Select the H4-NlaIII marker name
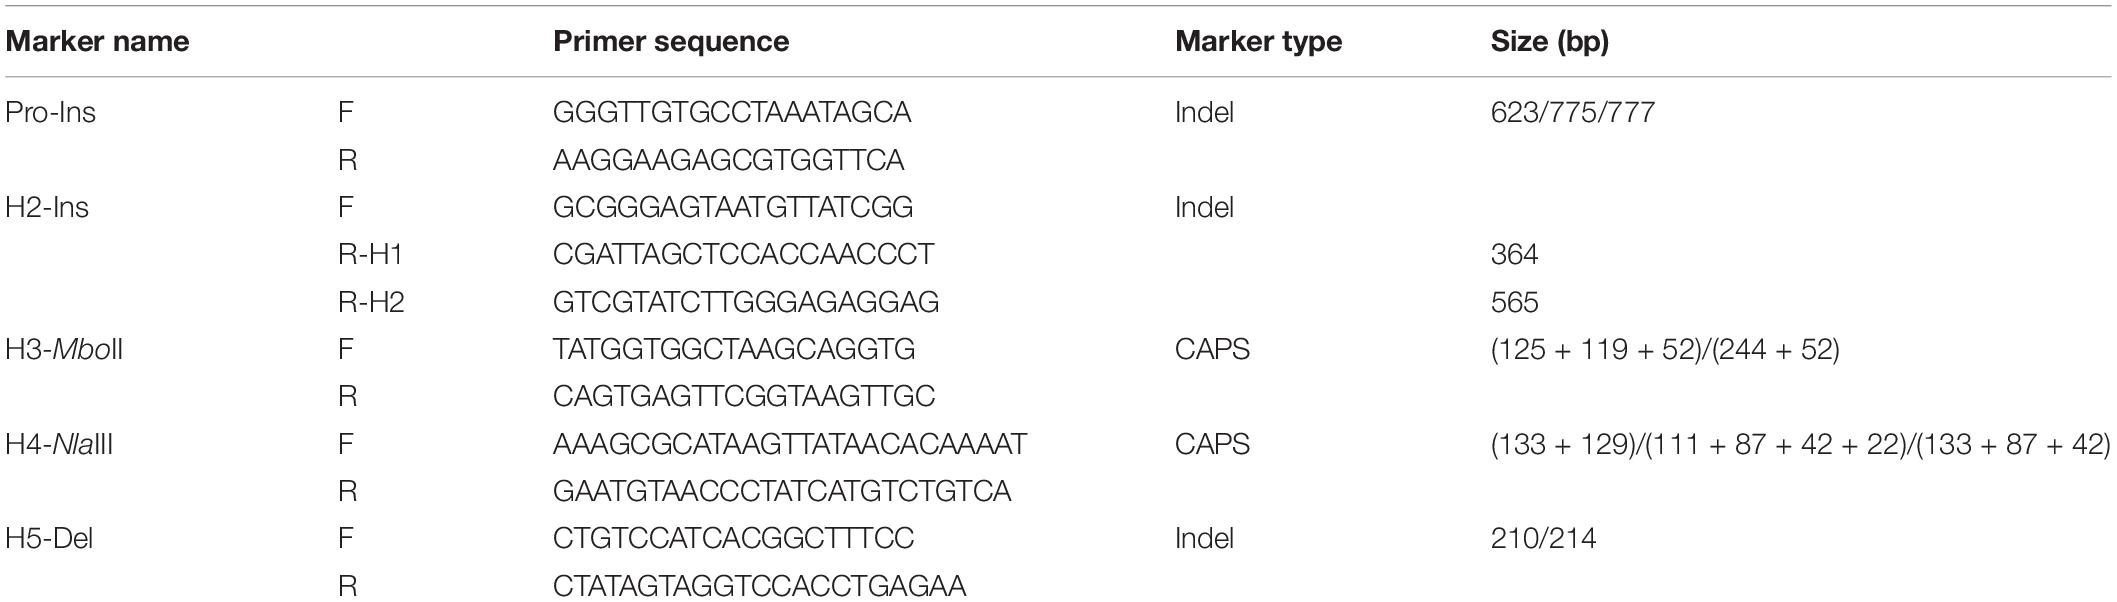The height and width of the screenshot is (602, 2117). pos(59,444)
